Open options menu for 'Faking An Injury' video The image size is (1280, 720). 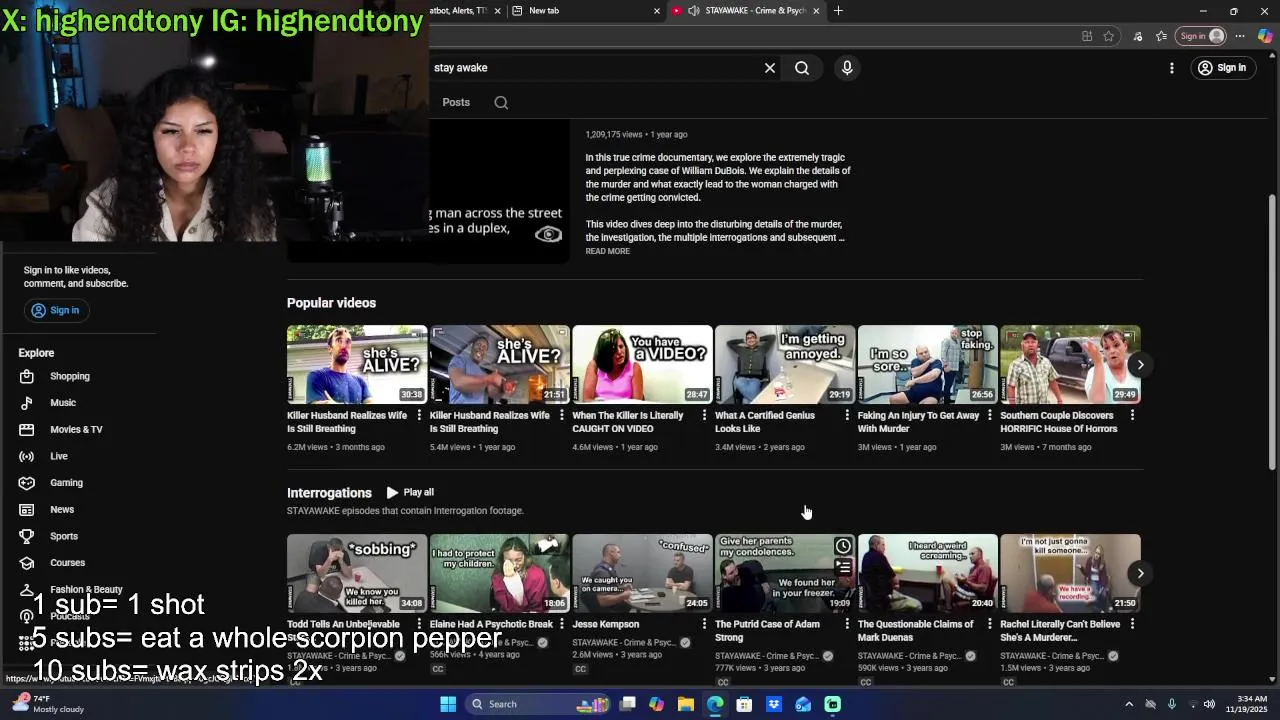click(x=990, y=415)
